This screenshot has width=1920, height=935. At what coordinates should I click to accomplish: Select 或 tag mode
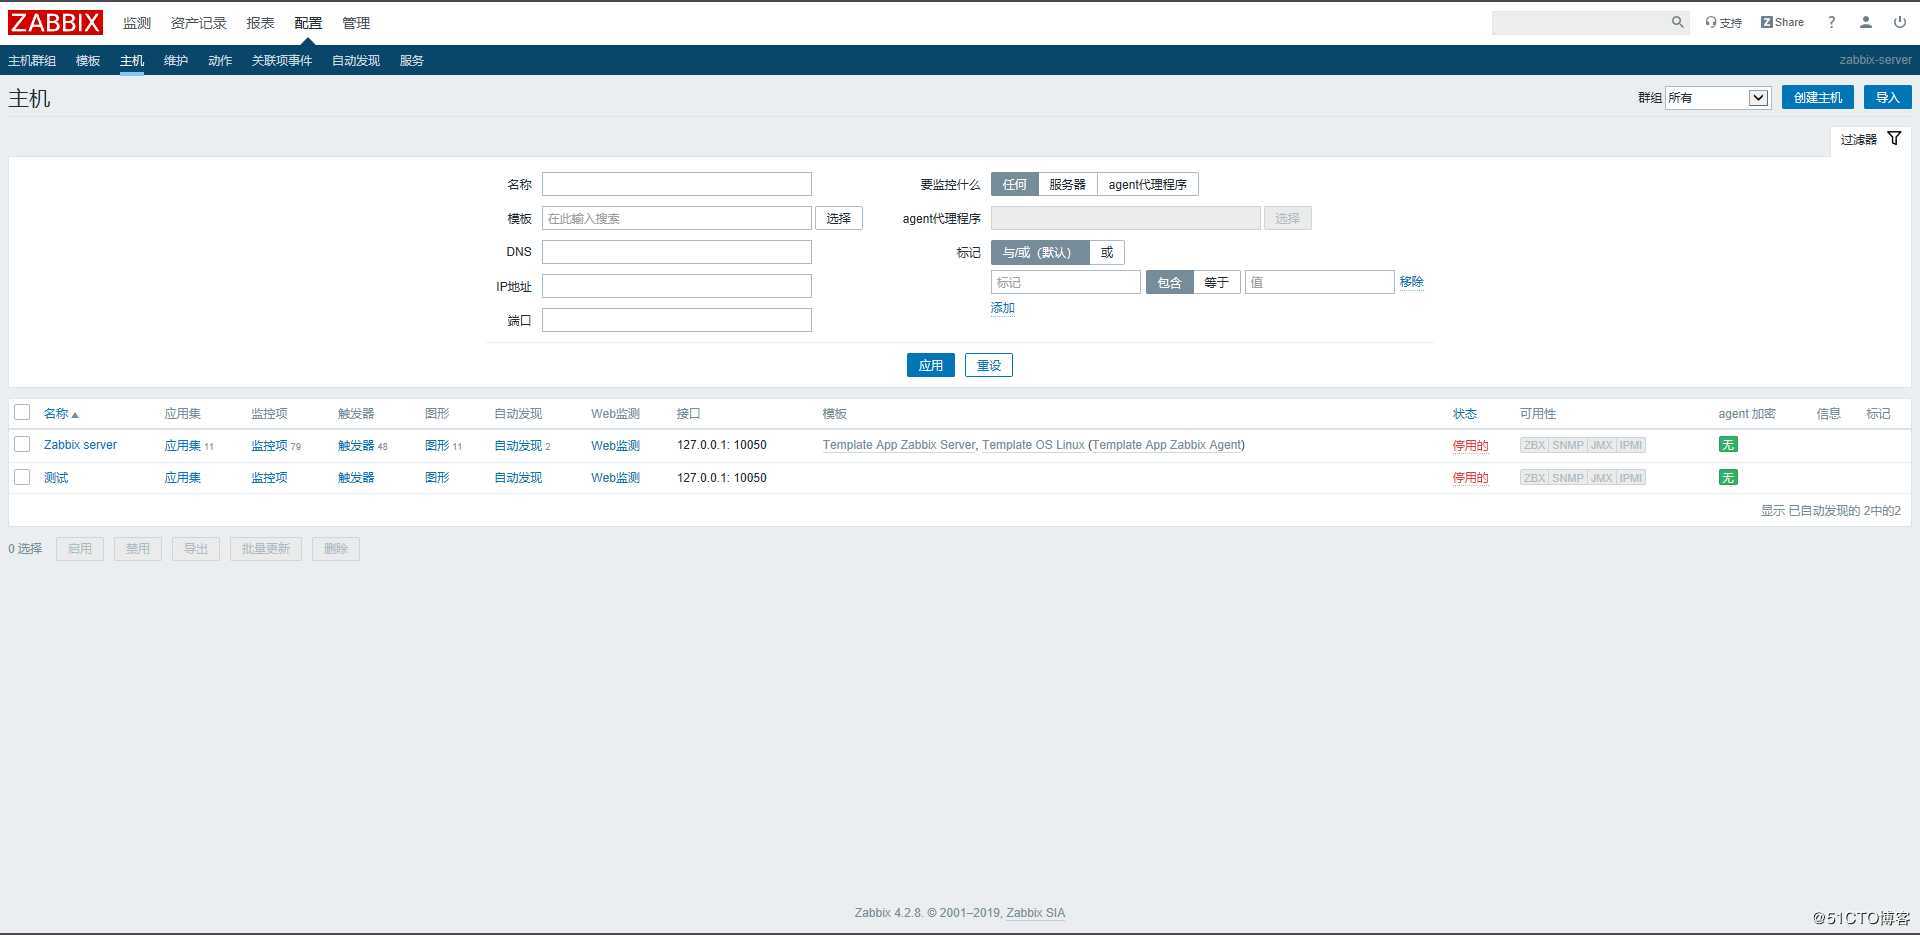[1107, 252]
